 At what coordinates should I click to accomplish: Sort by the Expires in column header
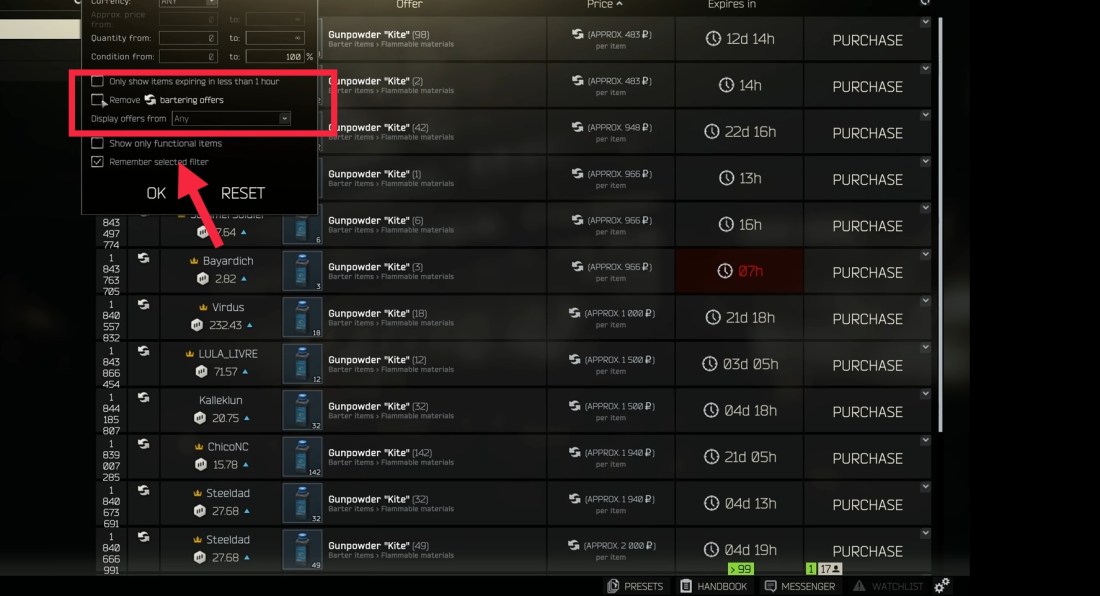[731, 4]
